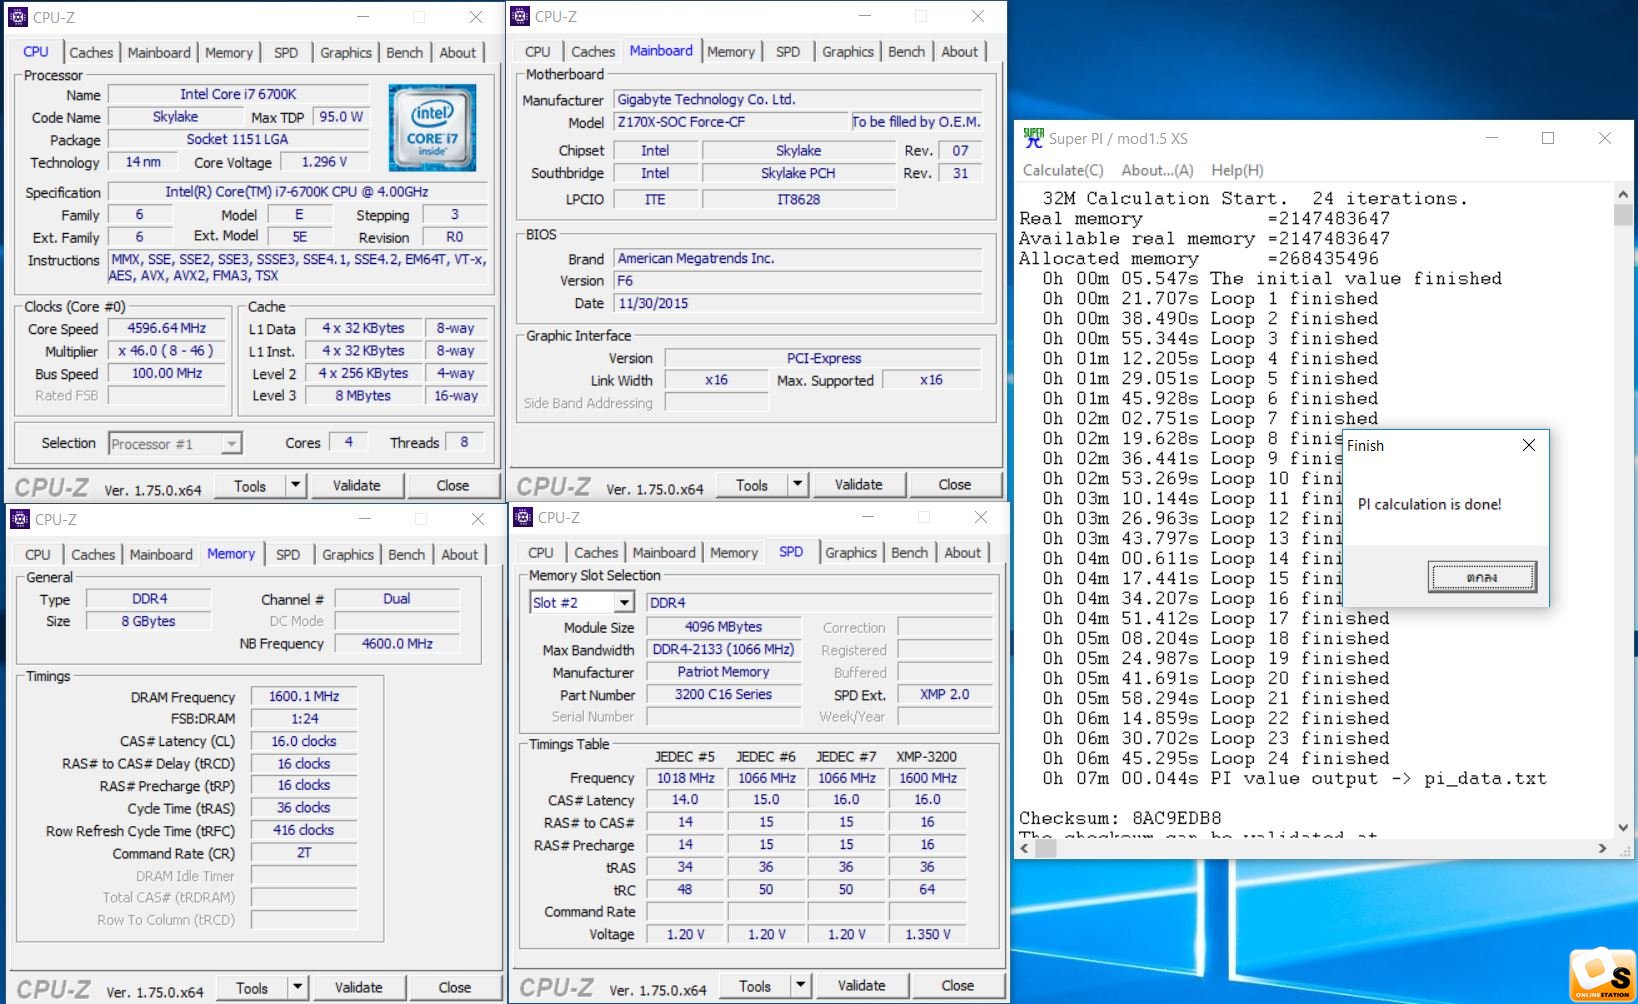Switch to Caches tab in CPU window
1638x1004 pixels.
pyautogui.click(x=91, y=52)
